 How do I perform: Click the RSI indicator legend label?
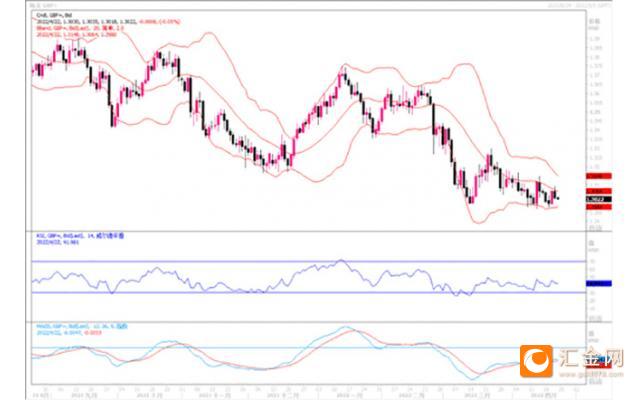tap(80, 236)
